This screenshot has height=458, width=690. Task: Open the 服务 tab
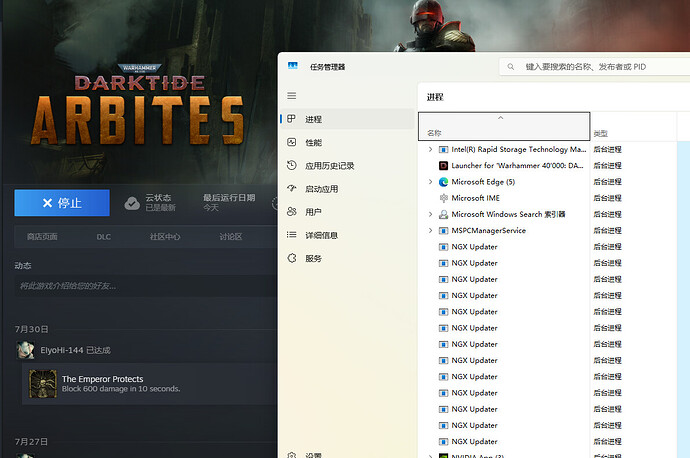[348, 258]
